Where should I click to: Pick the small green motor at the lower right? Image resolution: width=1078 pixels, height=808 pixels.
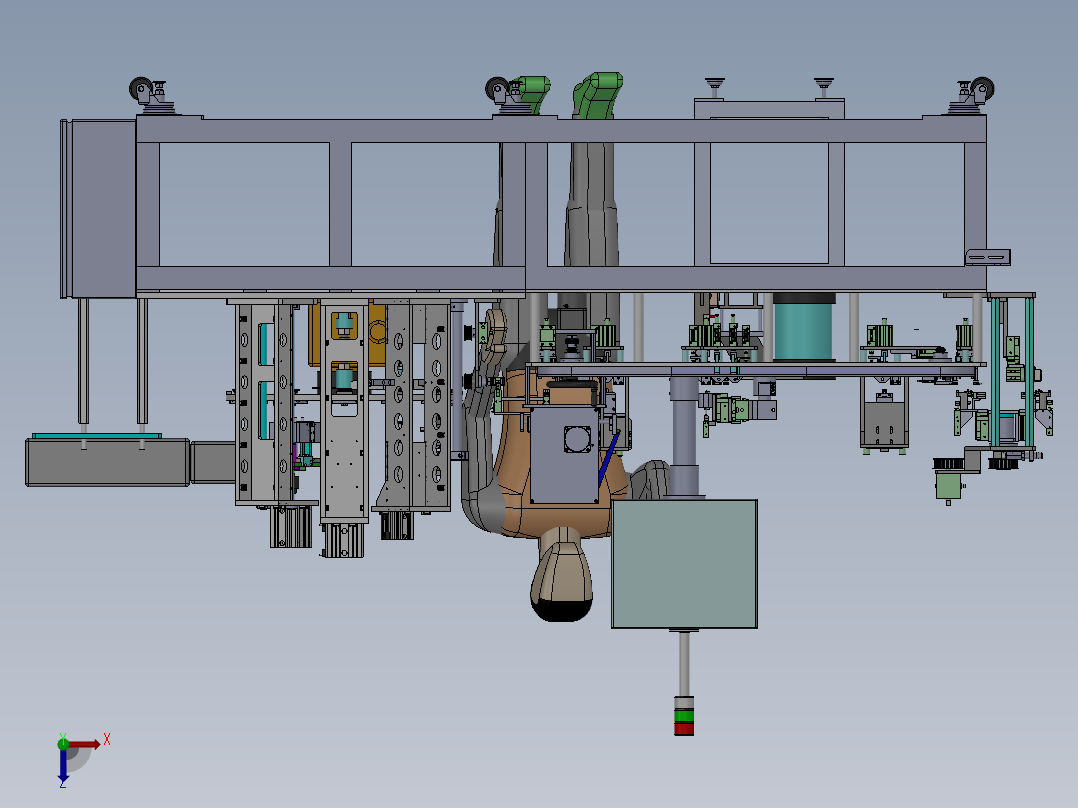pos(948,485)
